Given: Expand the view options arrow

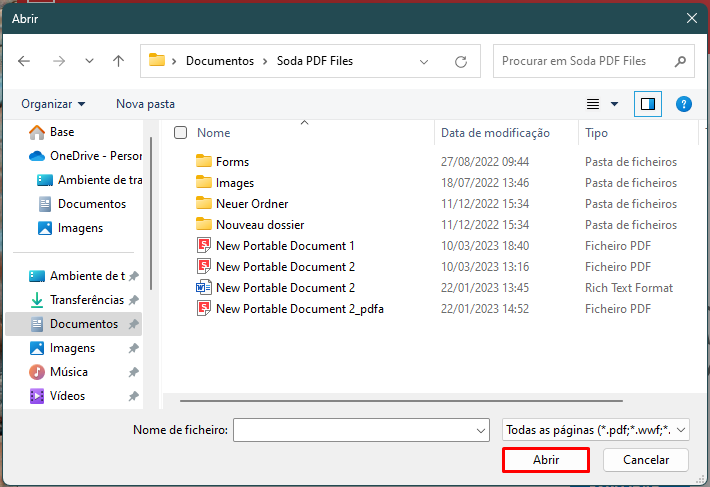Looking at the screenshot, I should pos(614,104).
